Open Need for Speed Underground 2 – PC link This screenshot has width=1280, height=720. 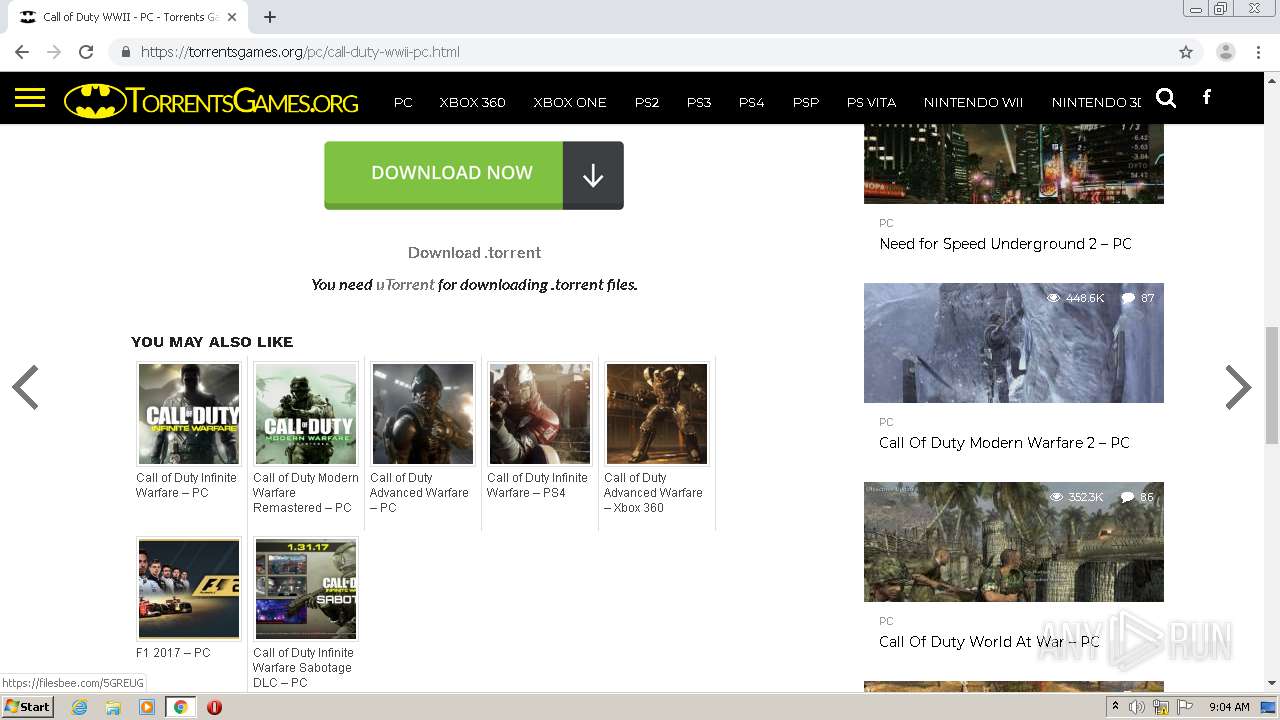pos(1005,244)
